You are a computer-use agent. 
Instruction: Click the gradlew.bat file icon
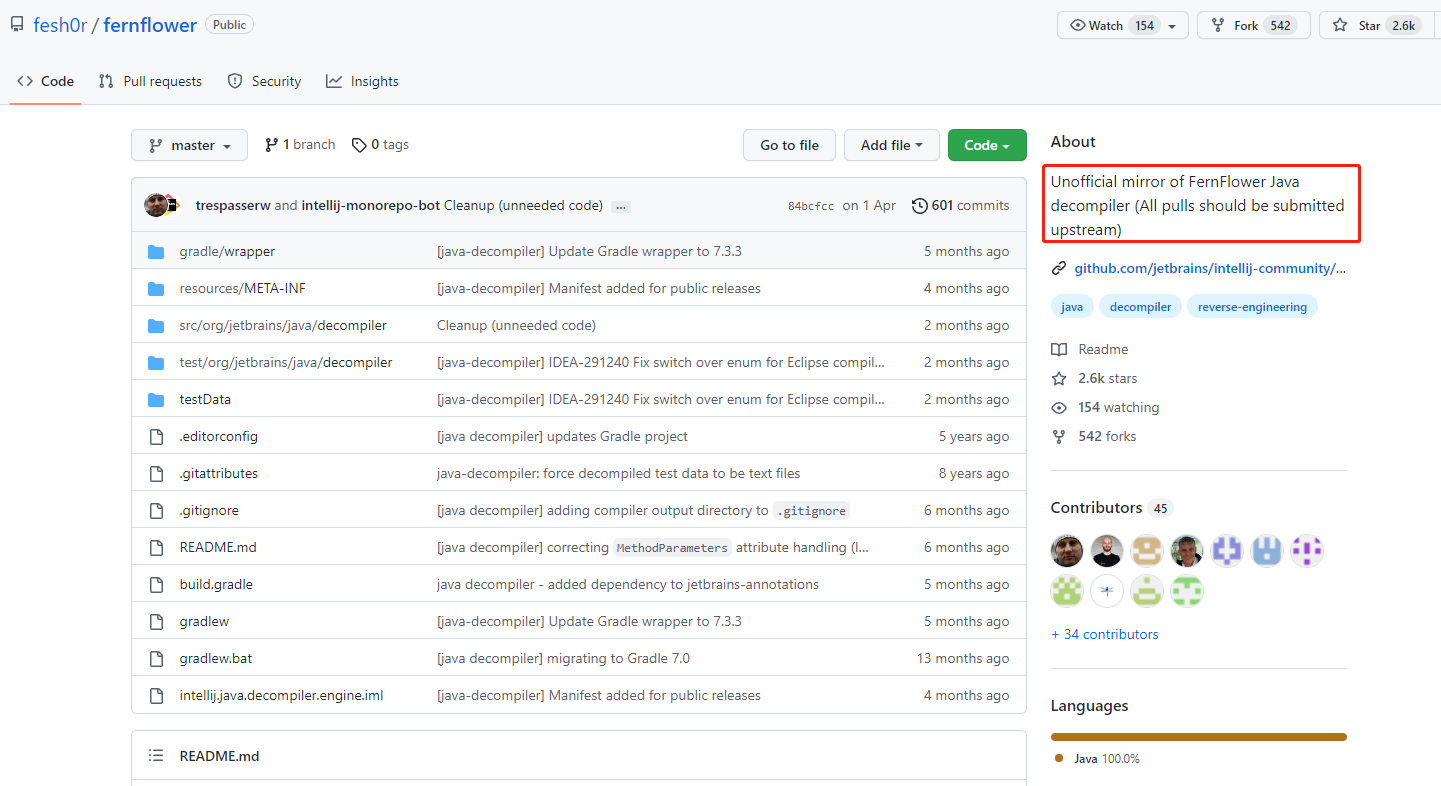coord(156,658)
